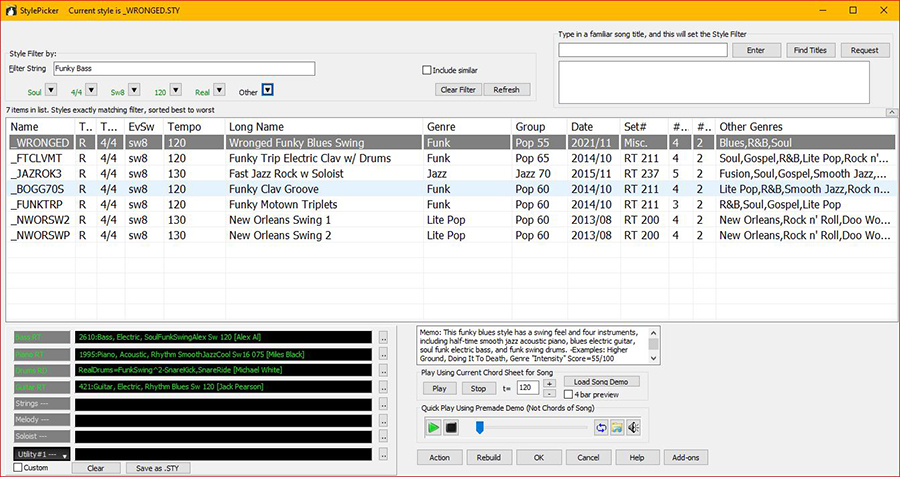Click the Load Song Demo button
This screenshot has width=900, height=477.
click(600, 382)
